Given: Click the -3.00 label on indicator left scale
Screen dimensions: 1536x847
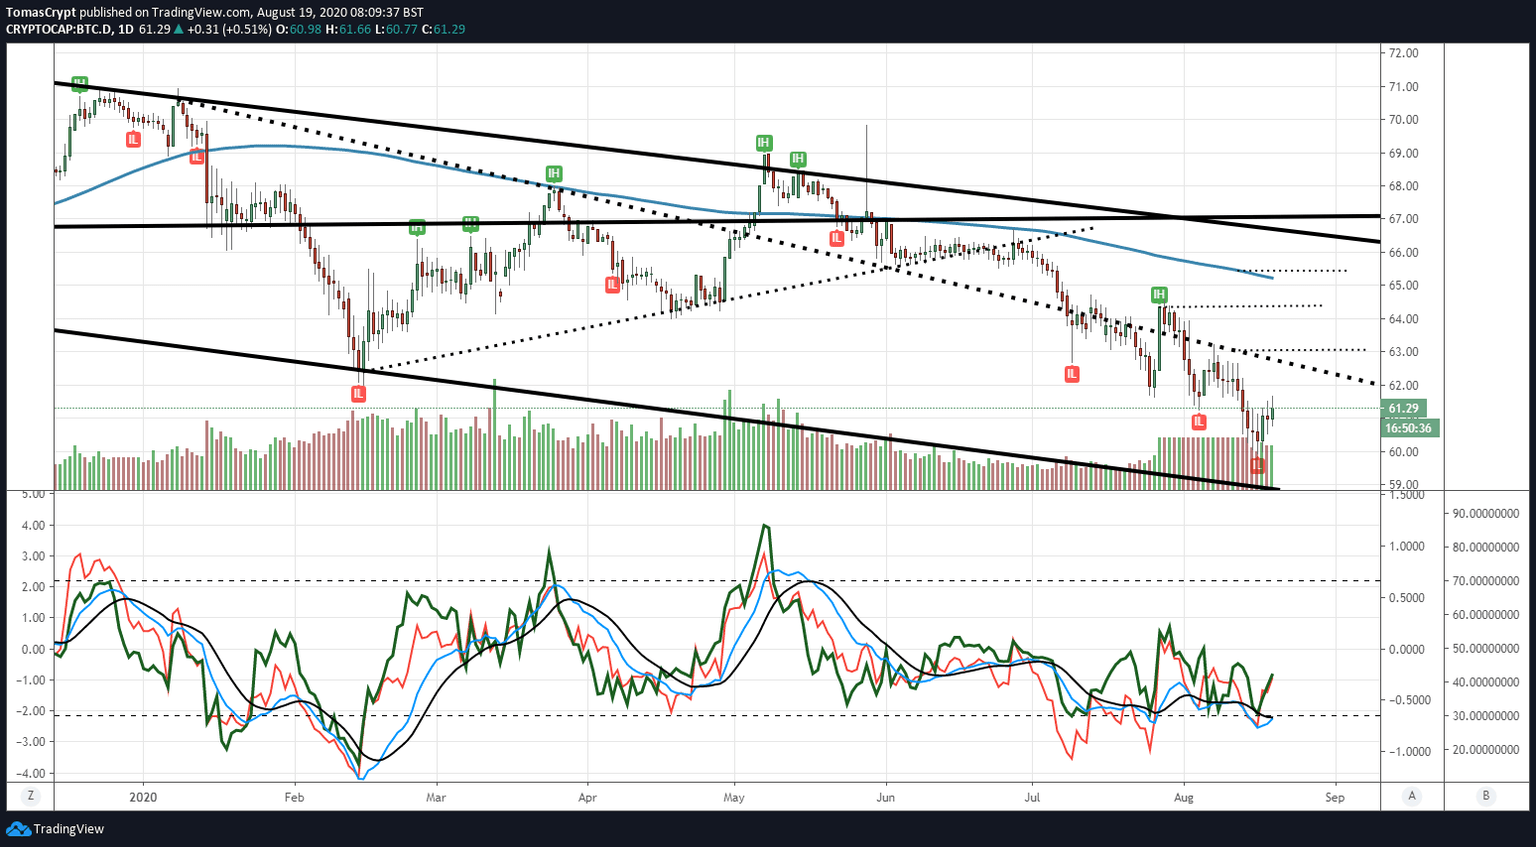Looking at the screenshot, I should point(31,743).
